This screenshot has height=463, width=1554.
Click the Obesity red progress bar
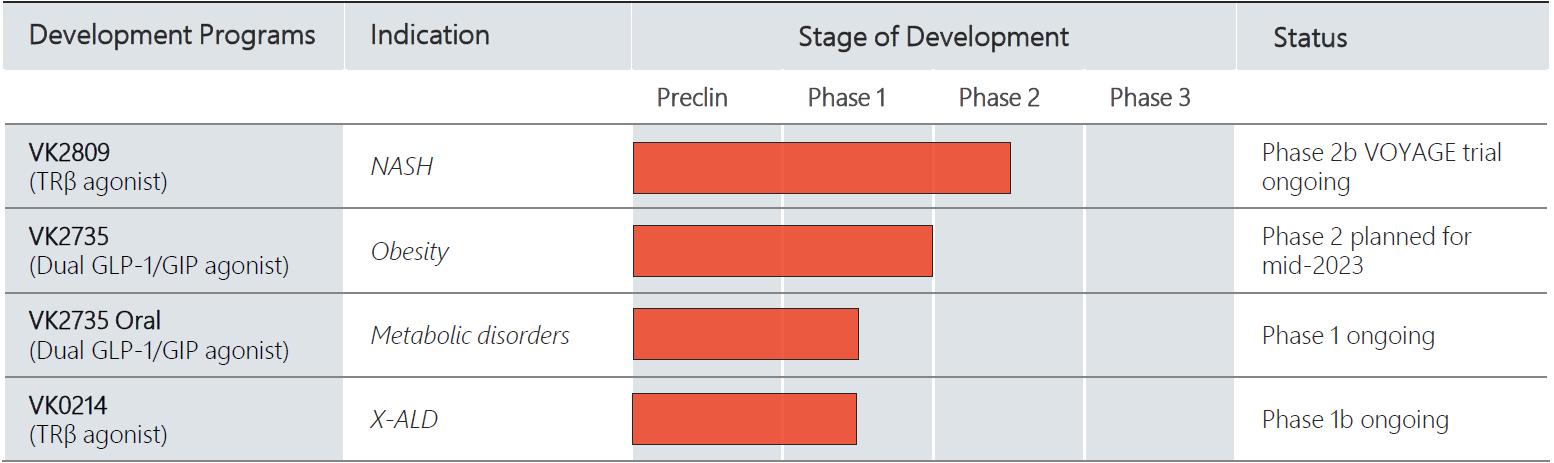click(782, 251)
